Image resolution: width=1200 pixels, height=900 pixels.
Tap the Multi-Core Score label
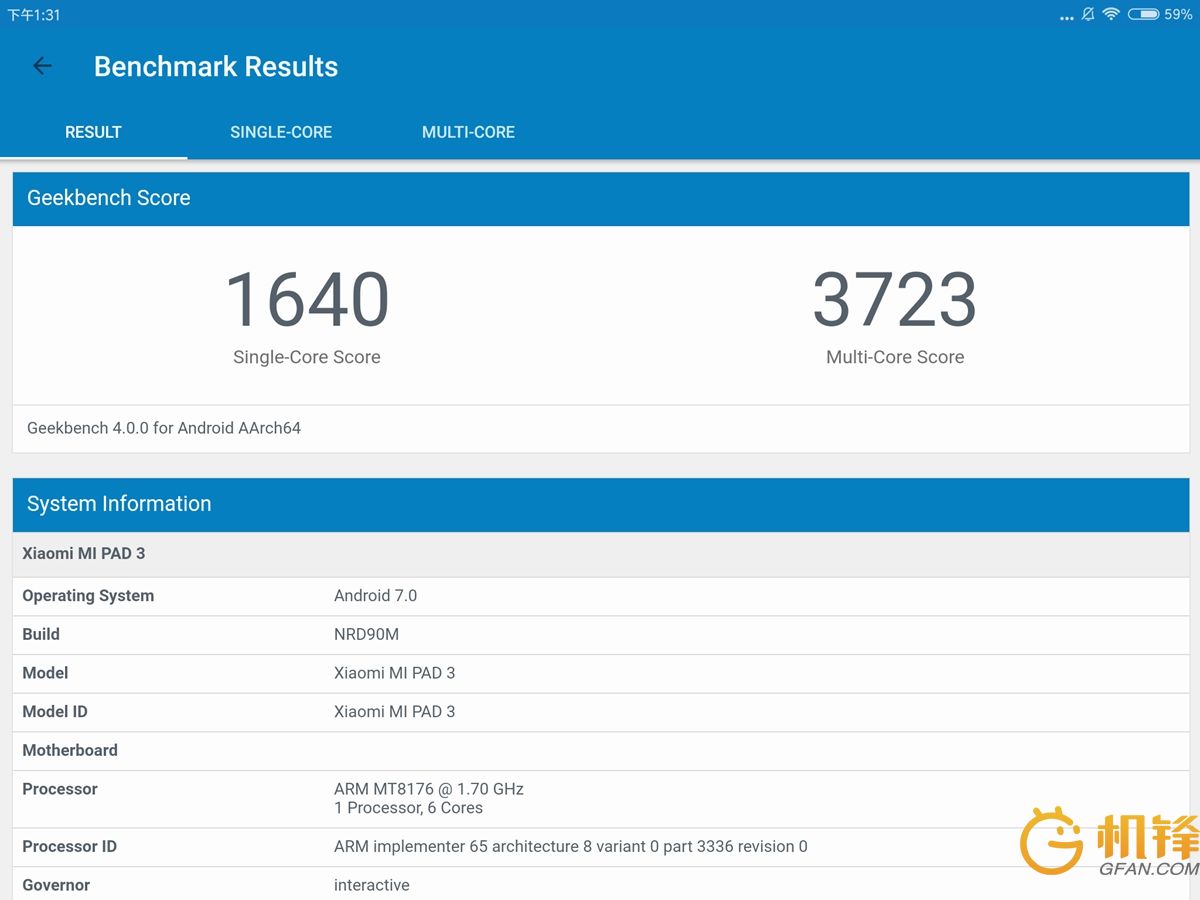[x=895, y=357]
